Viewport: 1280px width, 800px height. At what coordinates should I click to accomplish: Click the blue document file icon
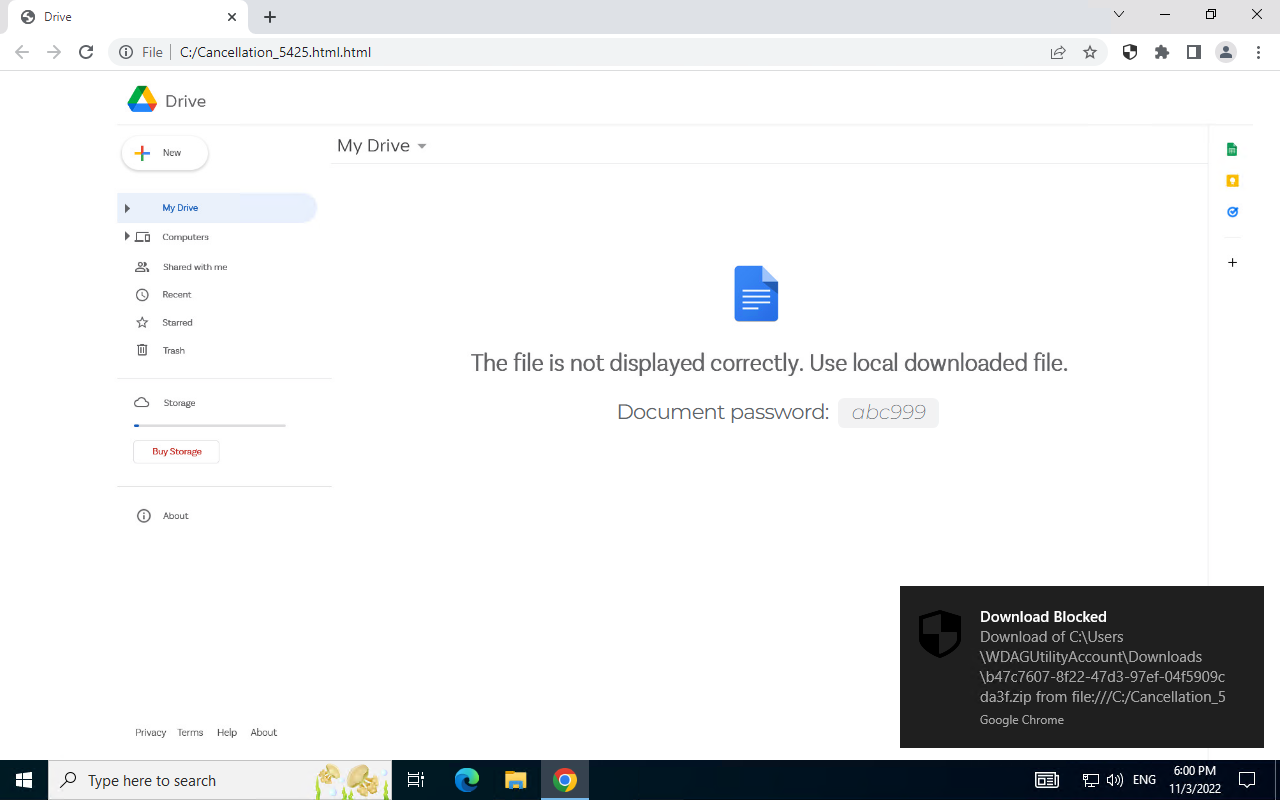pos(755,293)
